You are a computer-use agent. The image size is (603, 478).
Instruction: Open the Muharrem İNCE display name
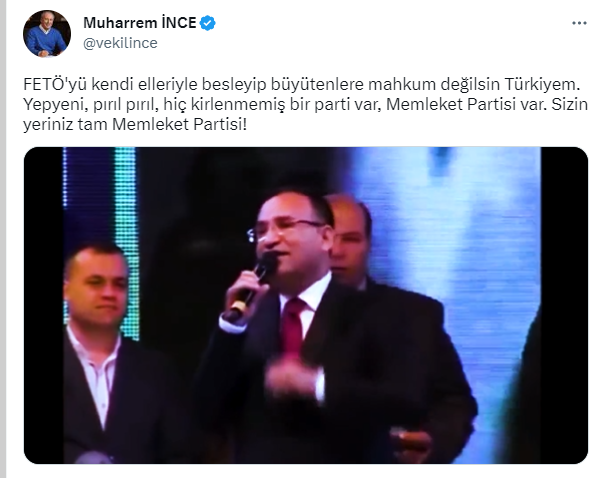pos(140,23)
